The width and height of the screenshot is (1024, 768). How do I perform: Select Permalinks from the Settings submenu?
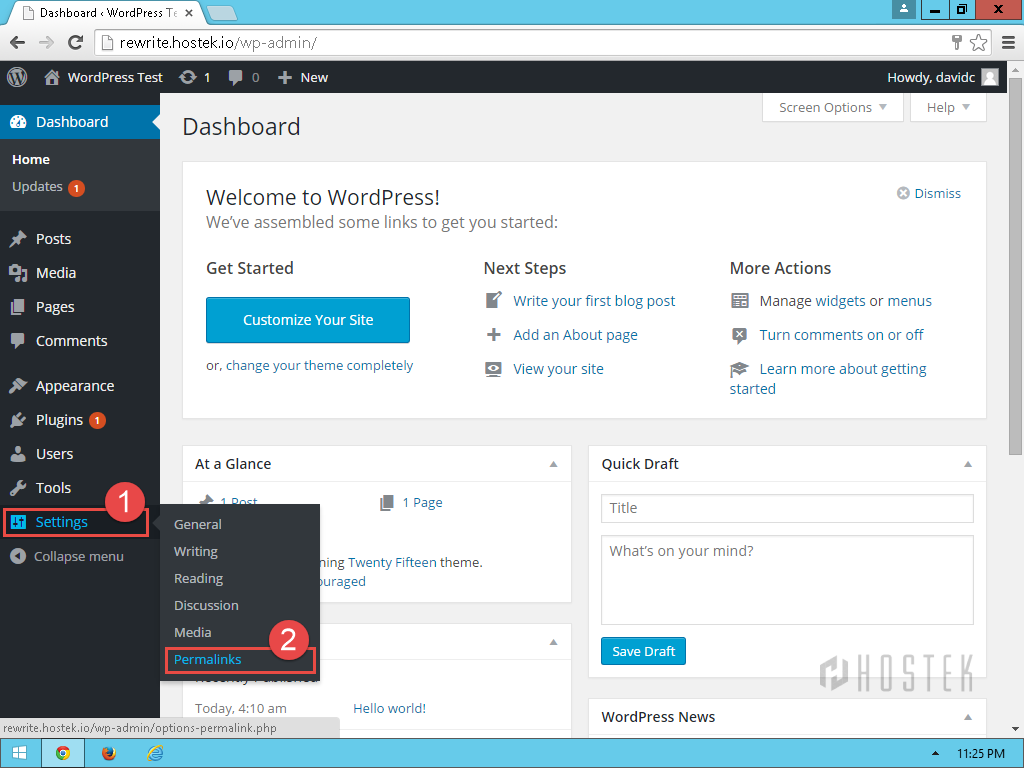(208, 659)
